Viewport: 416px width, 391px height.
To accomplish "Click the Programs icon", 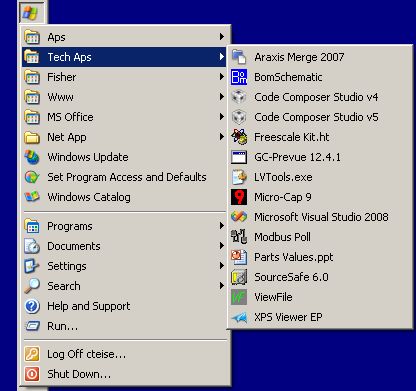I will tap(32, 226).
